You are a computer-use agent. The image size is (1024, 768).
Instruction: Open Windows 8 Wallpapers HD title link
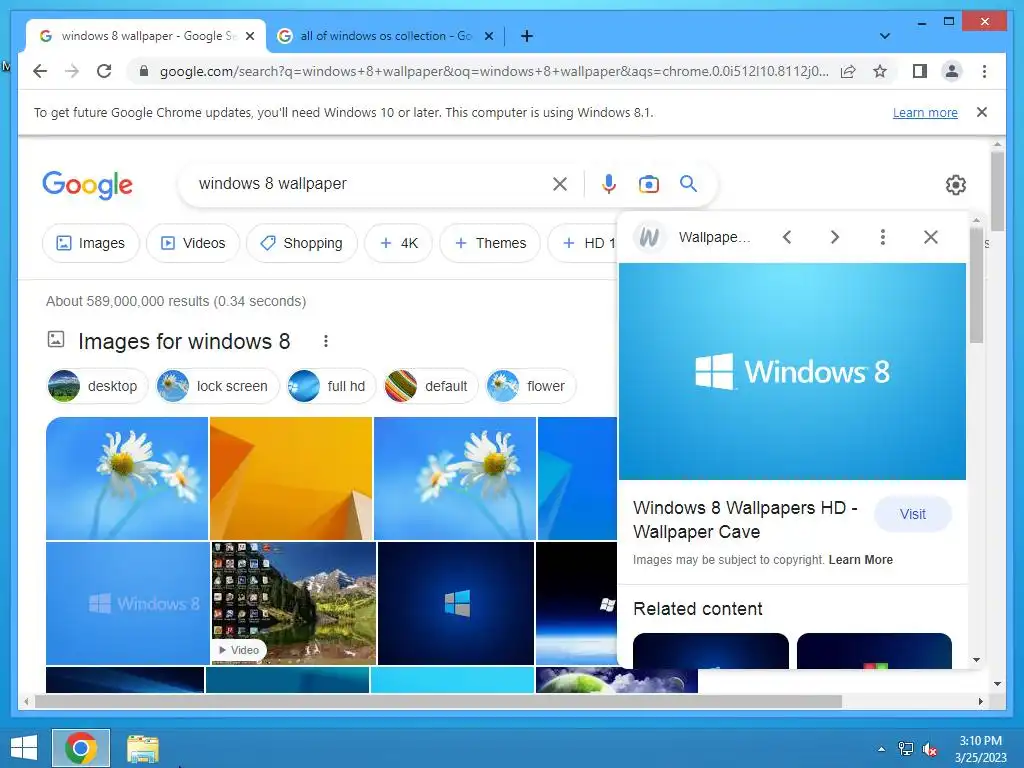[745, 520]
